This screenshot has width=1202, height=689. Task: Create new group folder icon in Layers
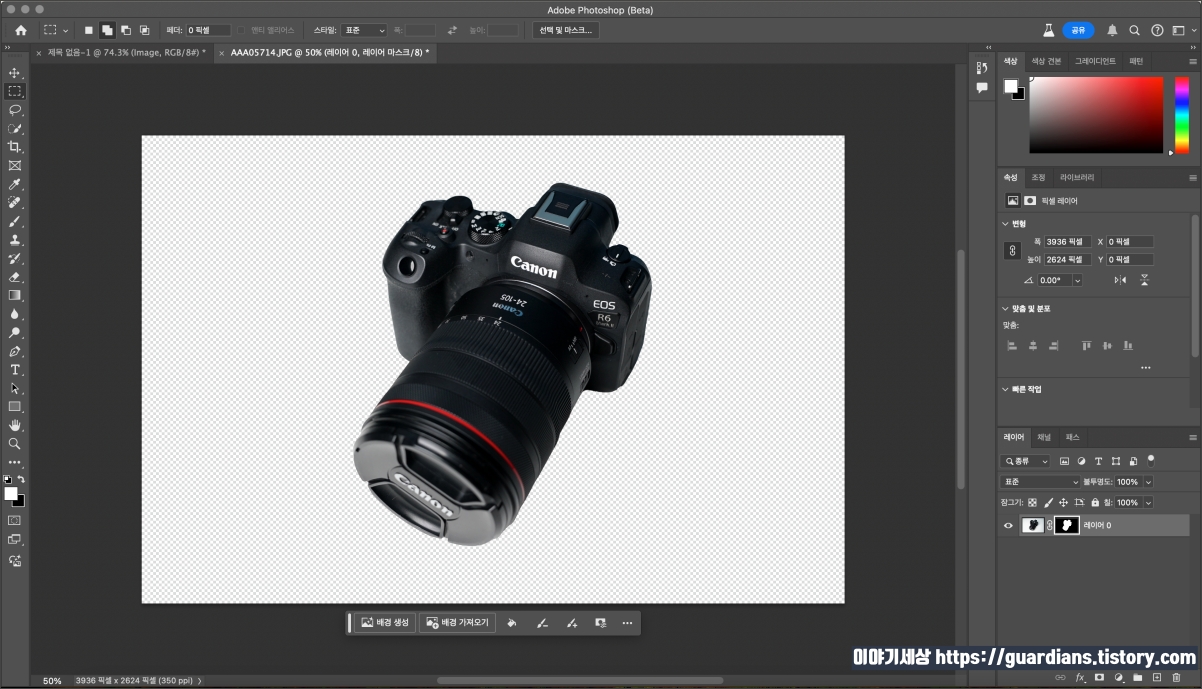point(1137,677)
